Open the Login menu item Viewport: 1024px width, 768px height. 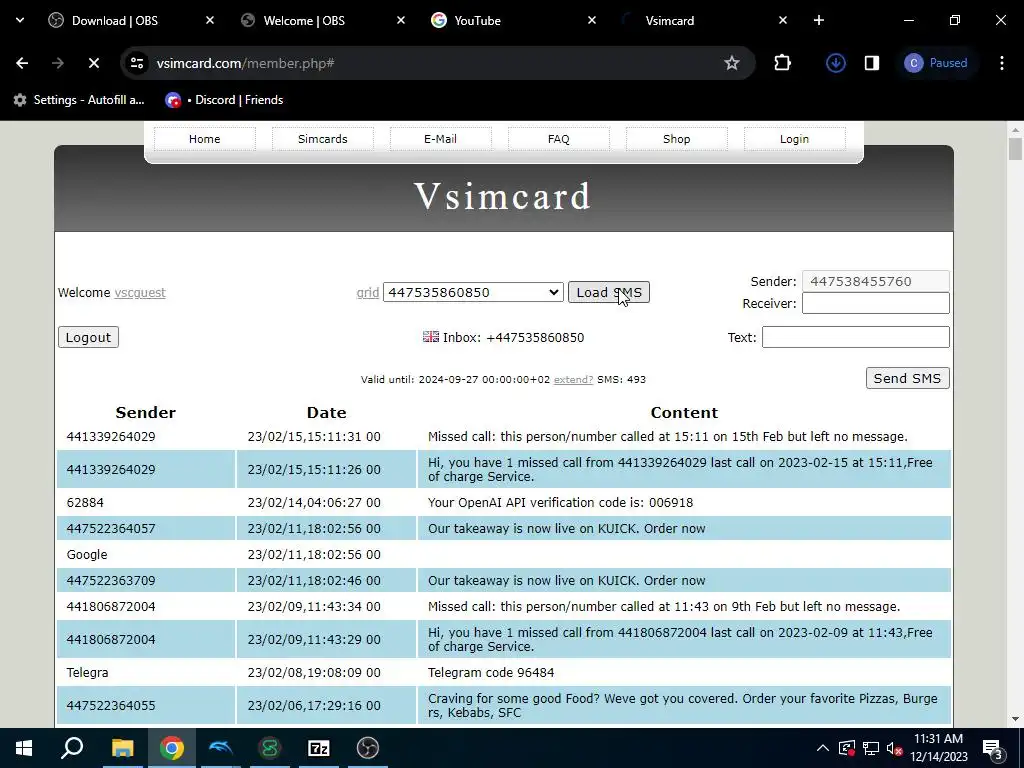point(794,139)
